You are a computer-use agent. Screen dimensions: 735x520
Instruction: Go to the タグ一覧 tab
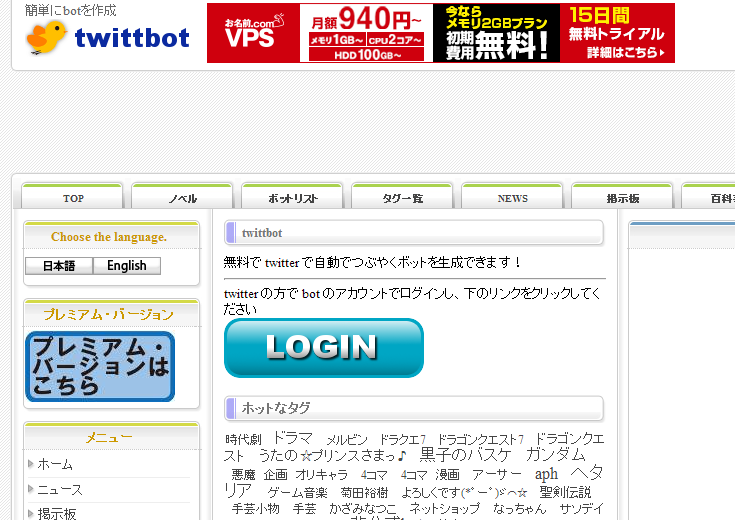pos(402,198)
